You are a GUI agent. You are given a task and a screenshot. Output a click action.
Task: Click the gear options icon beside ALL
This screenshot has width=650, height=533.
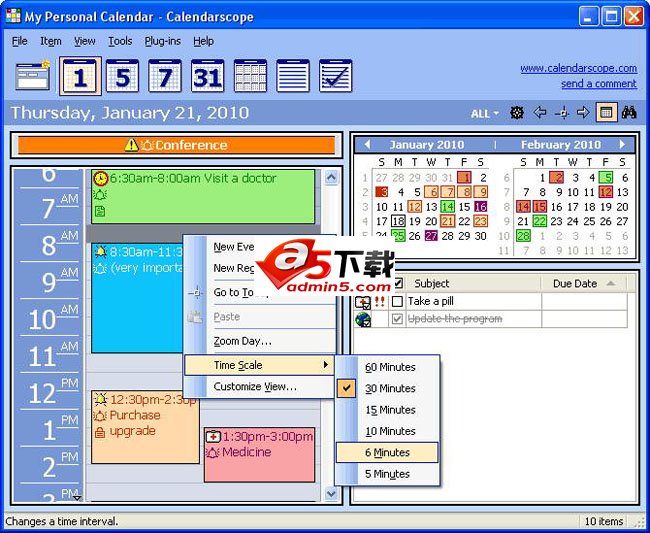(x=517, y=112)
